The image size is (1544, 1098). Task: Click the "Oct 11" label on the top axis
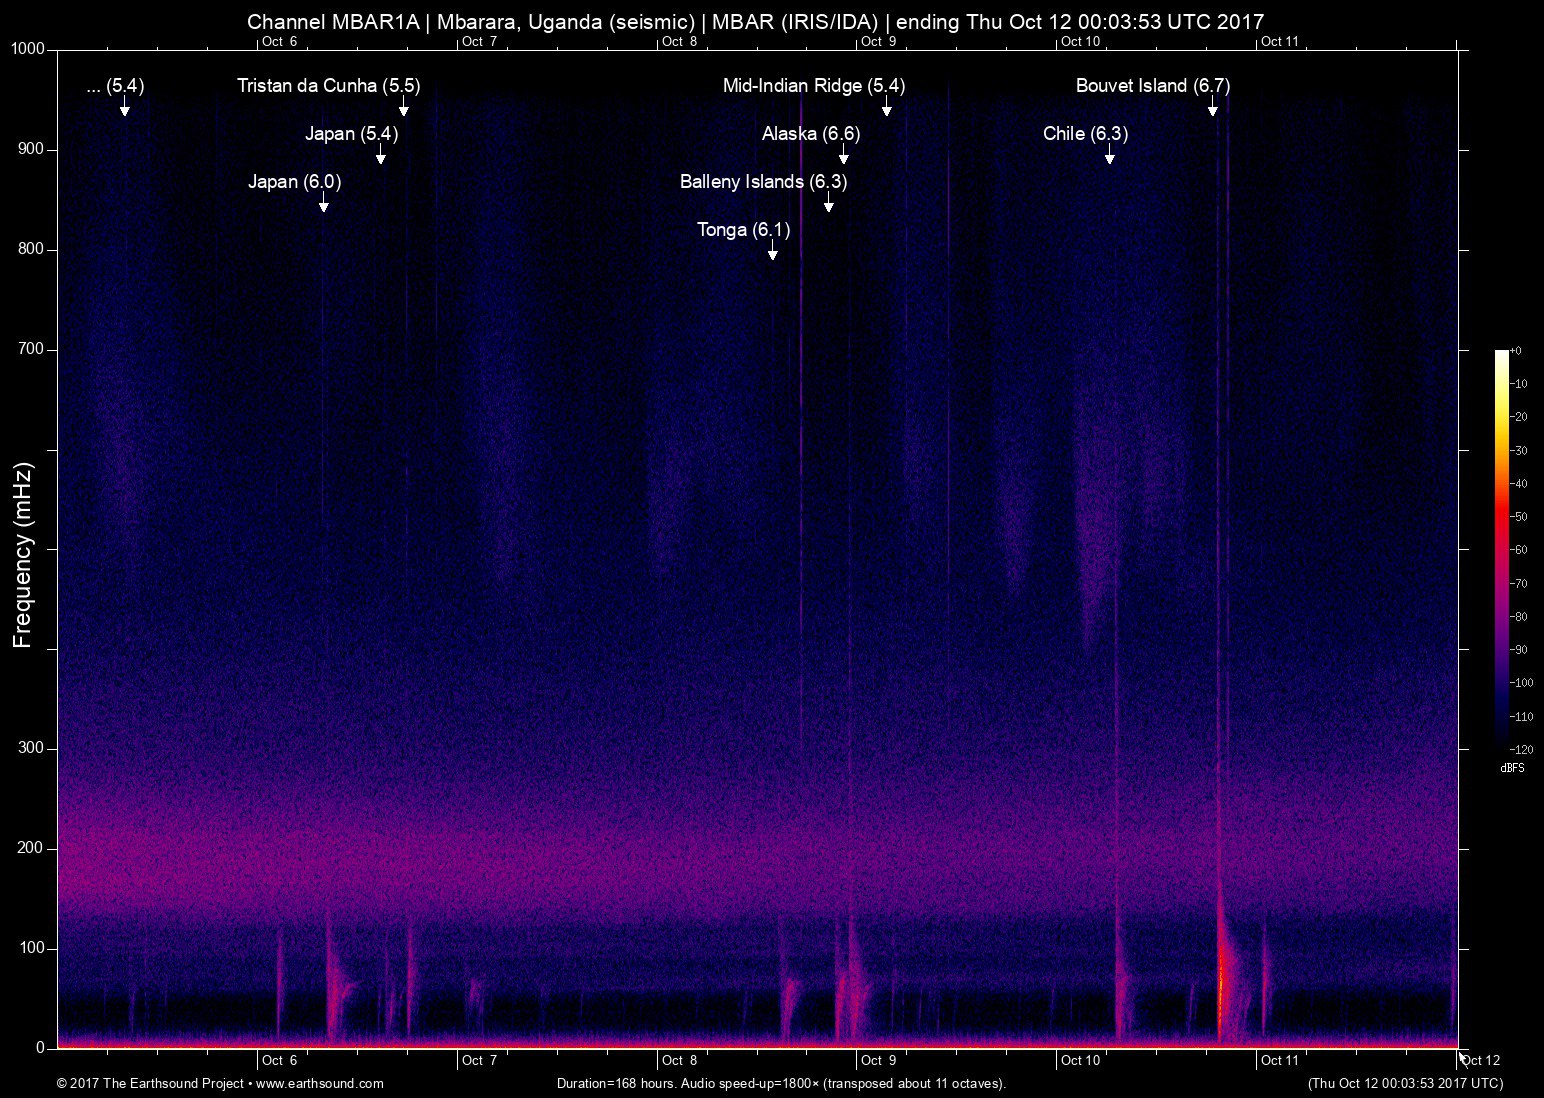click(x=1280, y=42)
